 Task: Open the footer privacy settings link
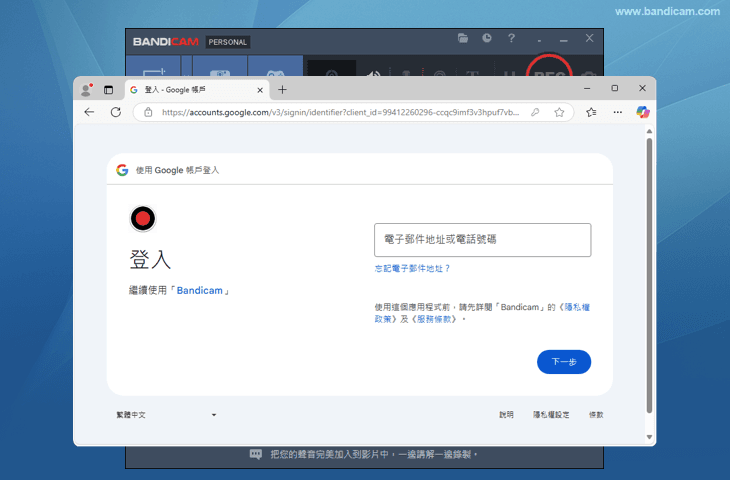tap(551, 415)
